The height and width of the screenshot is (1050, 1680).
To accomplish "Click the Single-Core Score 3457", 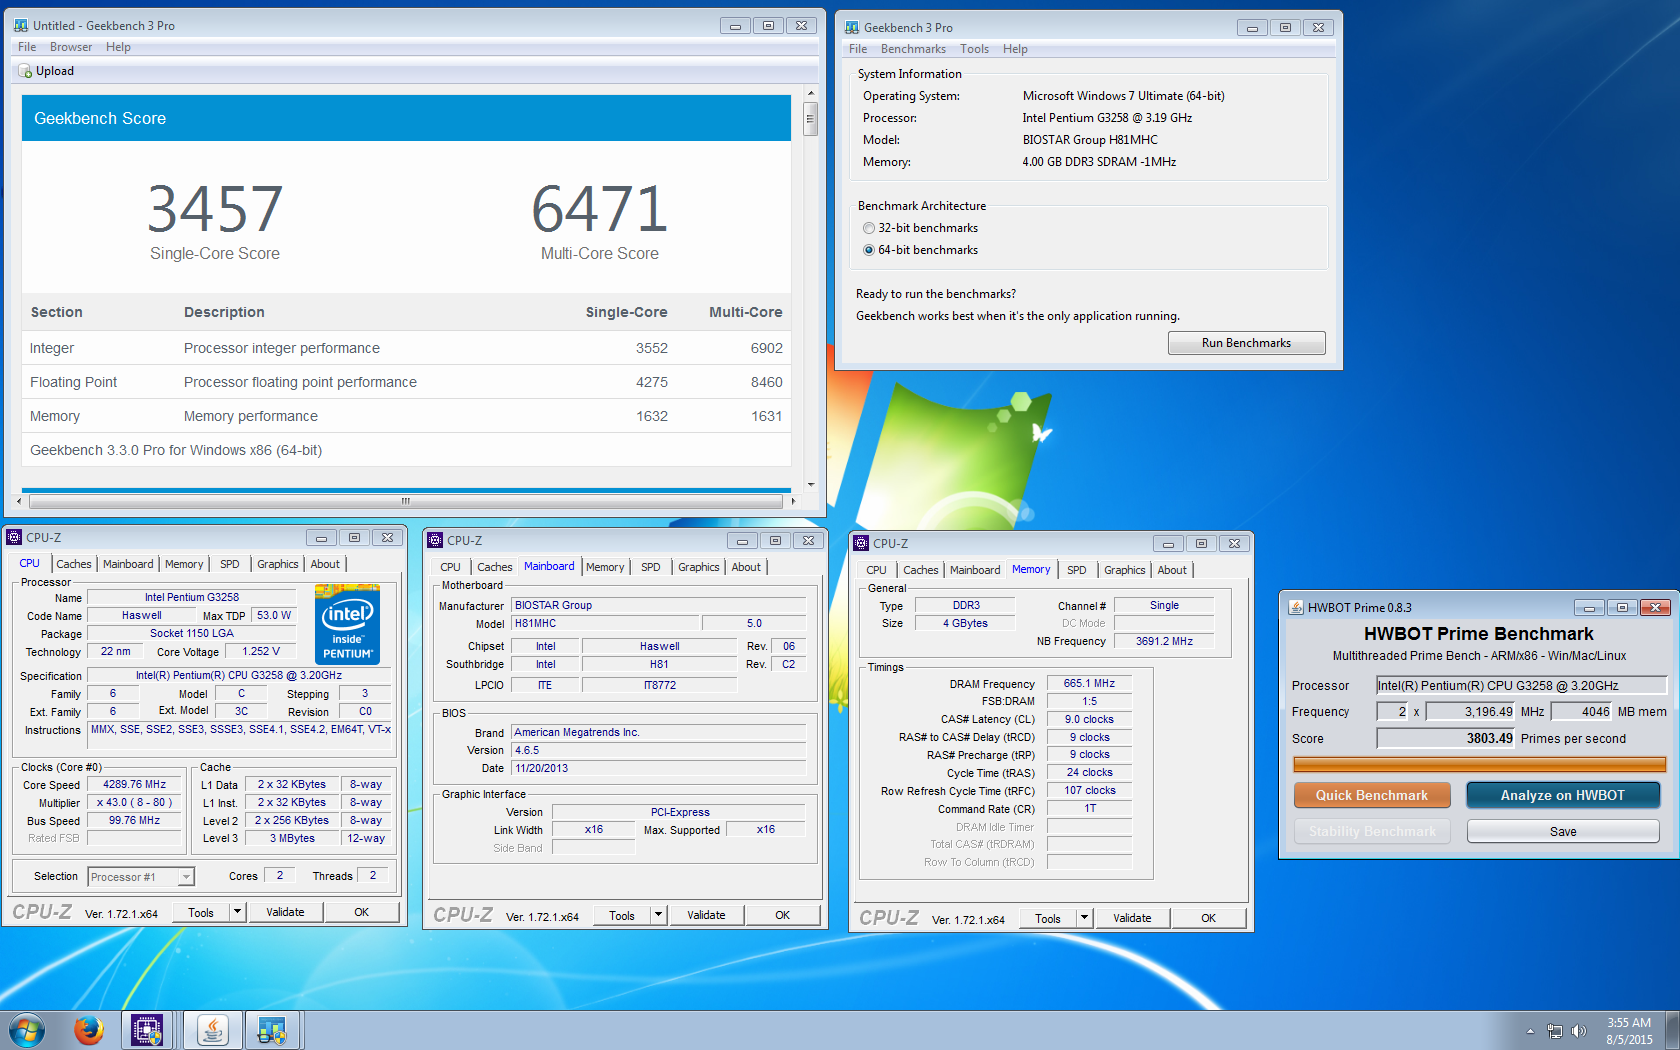I will click(x=215, y=208).
